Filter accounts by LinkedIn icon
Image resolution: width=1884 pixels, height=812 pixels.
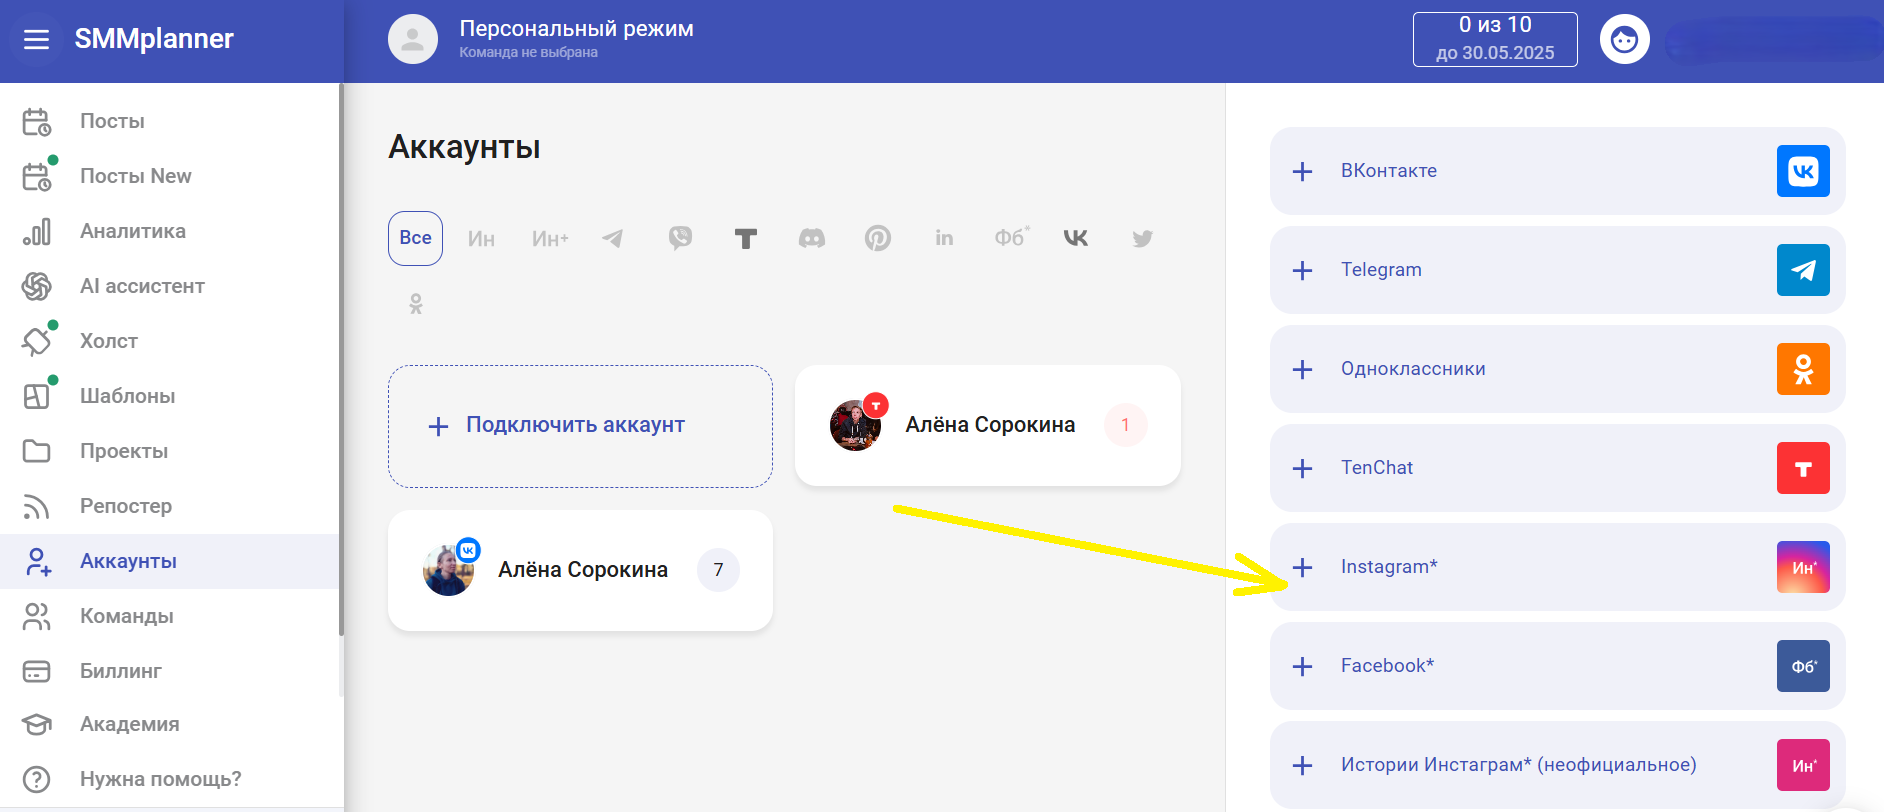[944, 238]
